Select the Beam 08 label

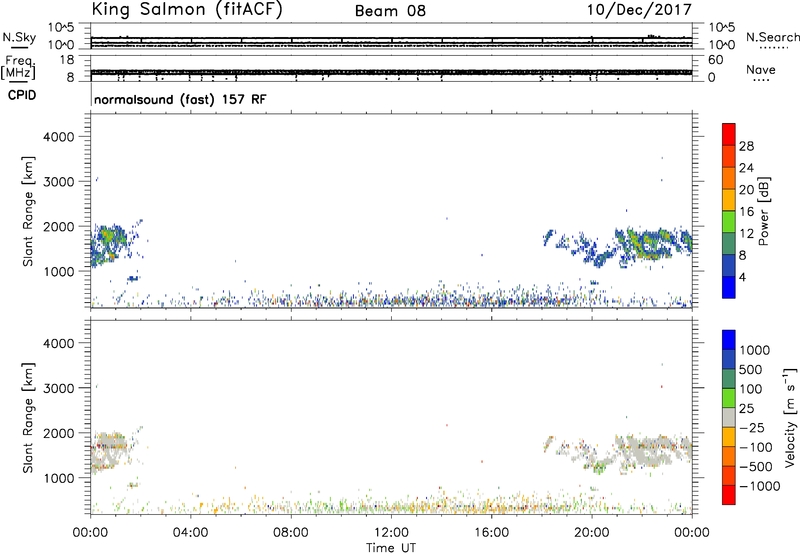click(x=390, y=11)
